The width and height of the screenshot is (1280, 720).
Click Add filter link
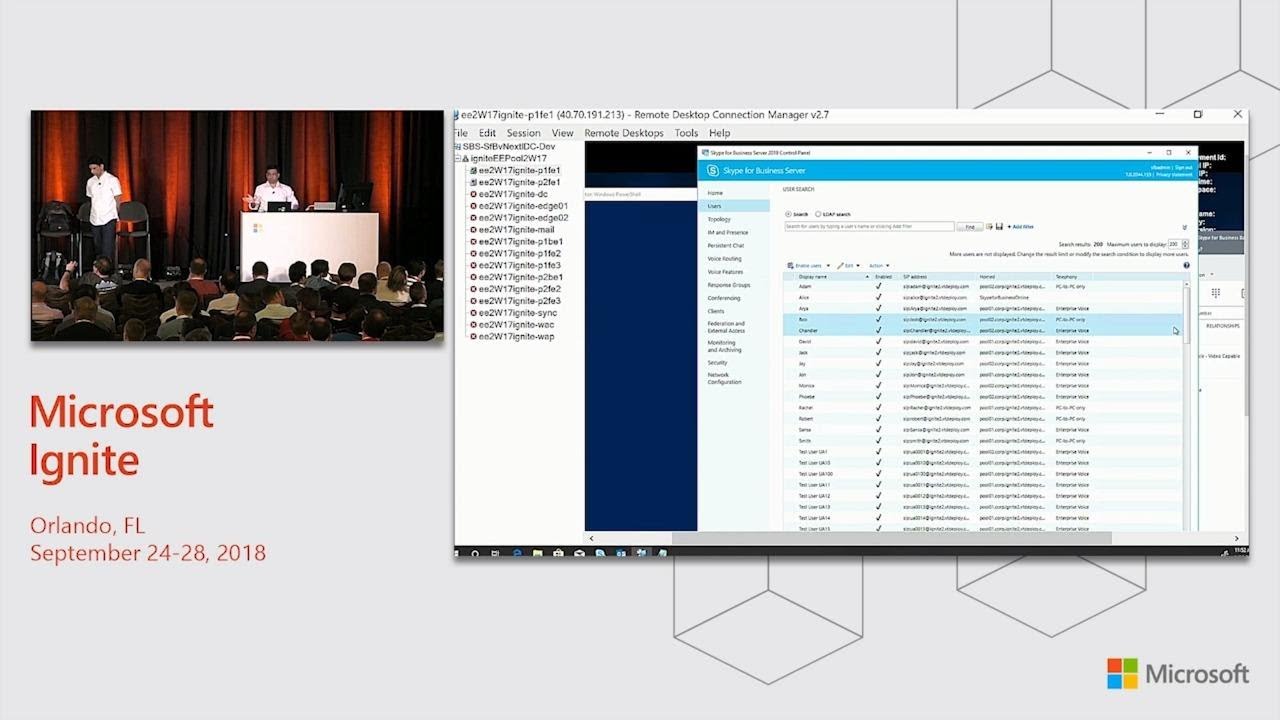point(1021,227)
